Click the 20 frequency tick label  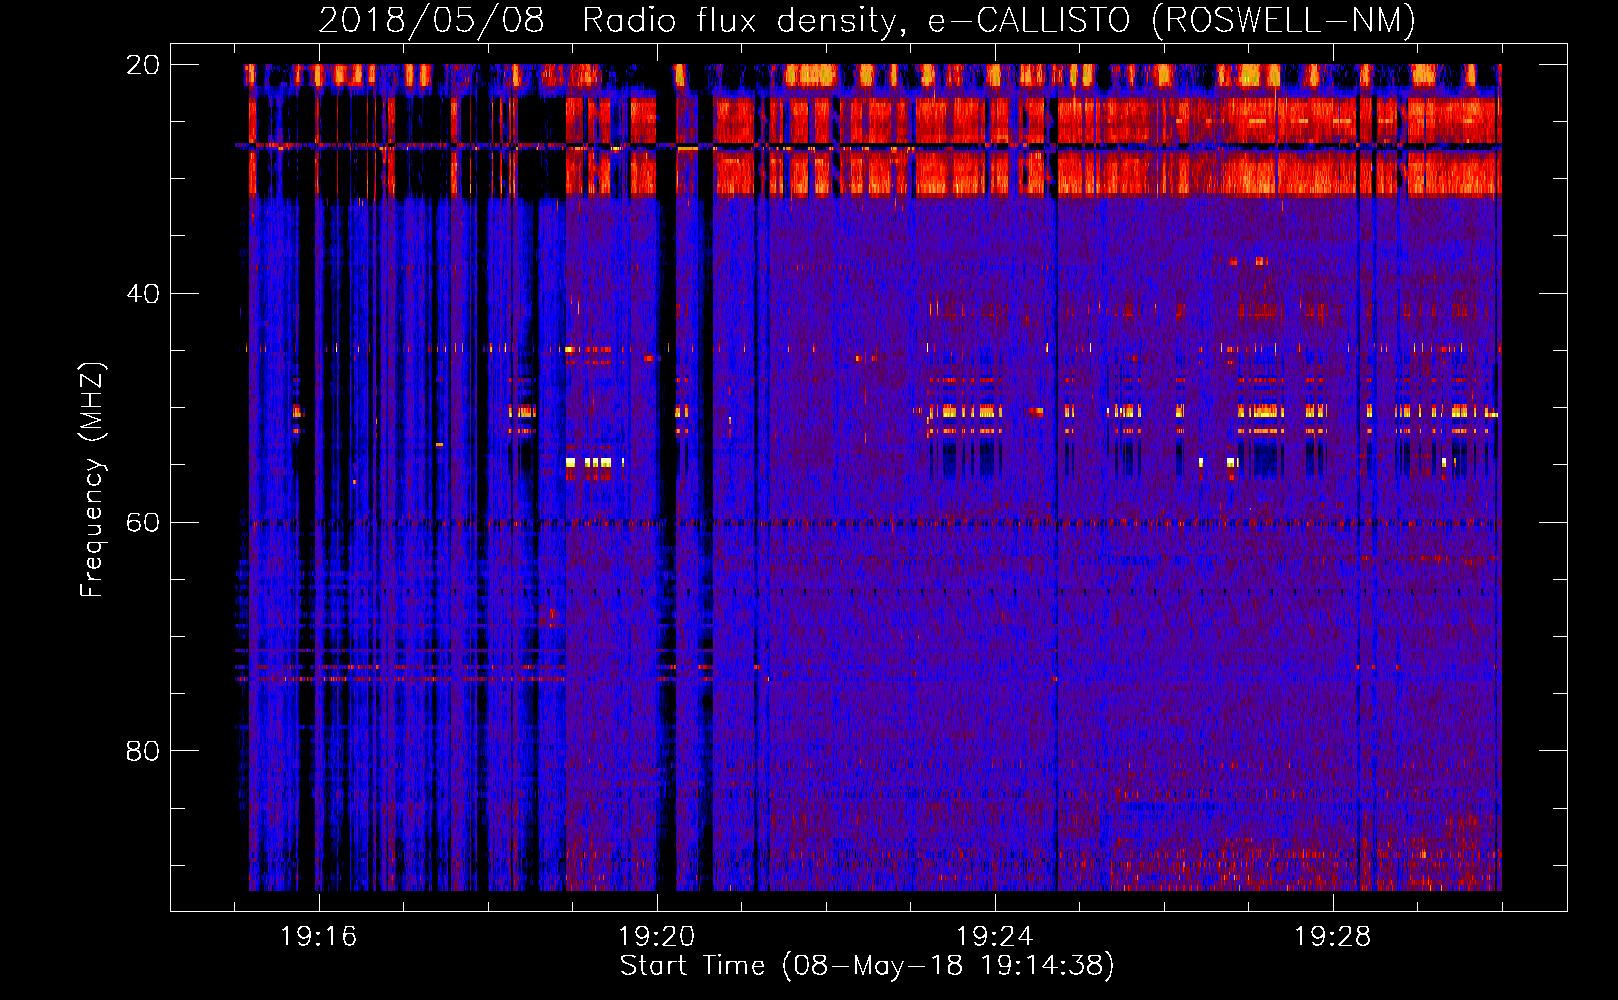[x=142, y=65]
